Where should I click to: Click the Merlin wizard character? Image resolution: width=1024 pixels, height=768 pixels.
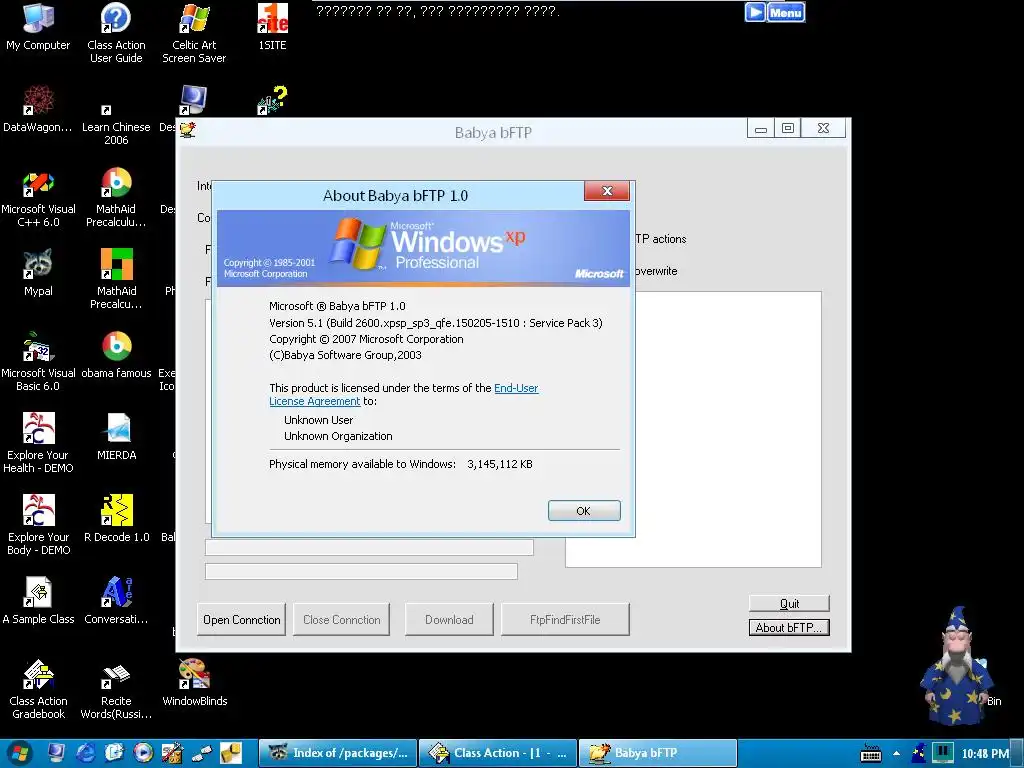[955, 666]
